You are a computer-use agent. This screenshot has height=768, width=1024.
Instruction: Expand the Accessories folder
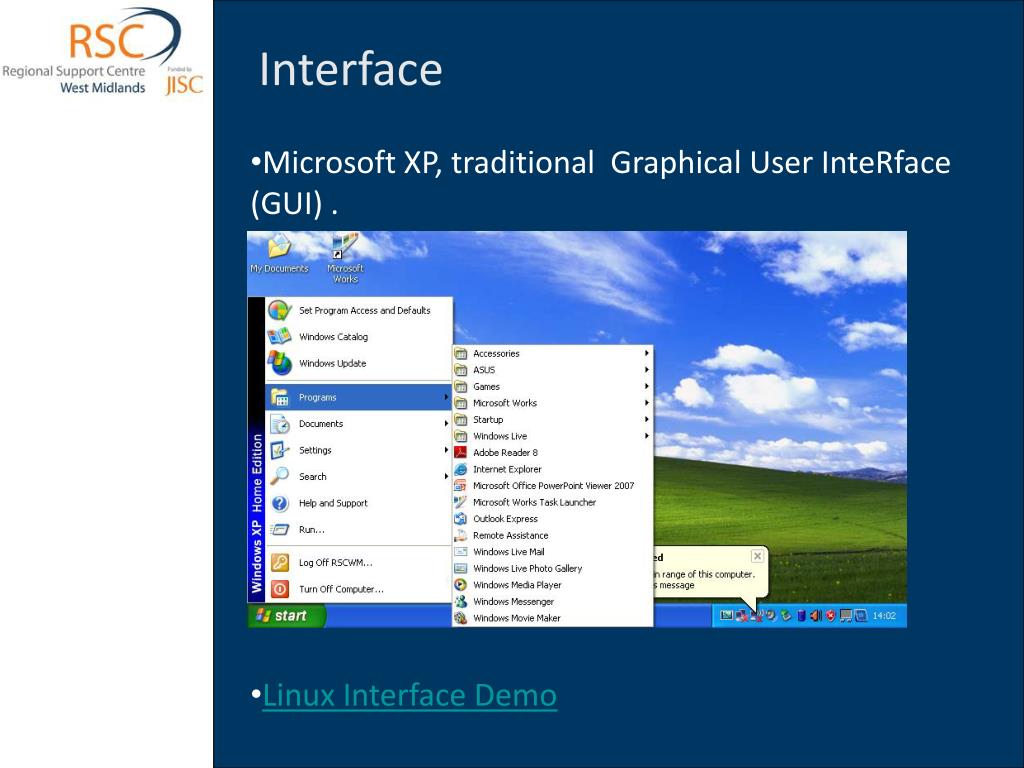point(552,353)
